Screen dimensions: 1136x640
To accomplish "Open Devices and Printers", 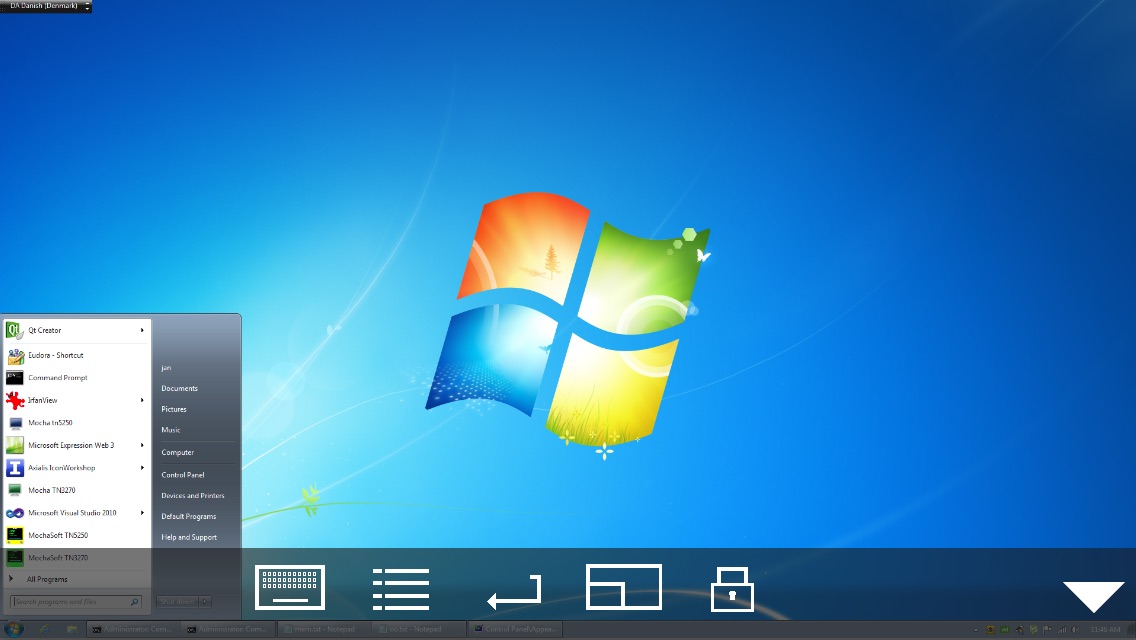I will [x=193, y=496].
